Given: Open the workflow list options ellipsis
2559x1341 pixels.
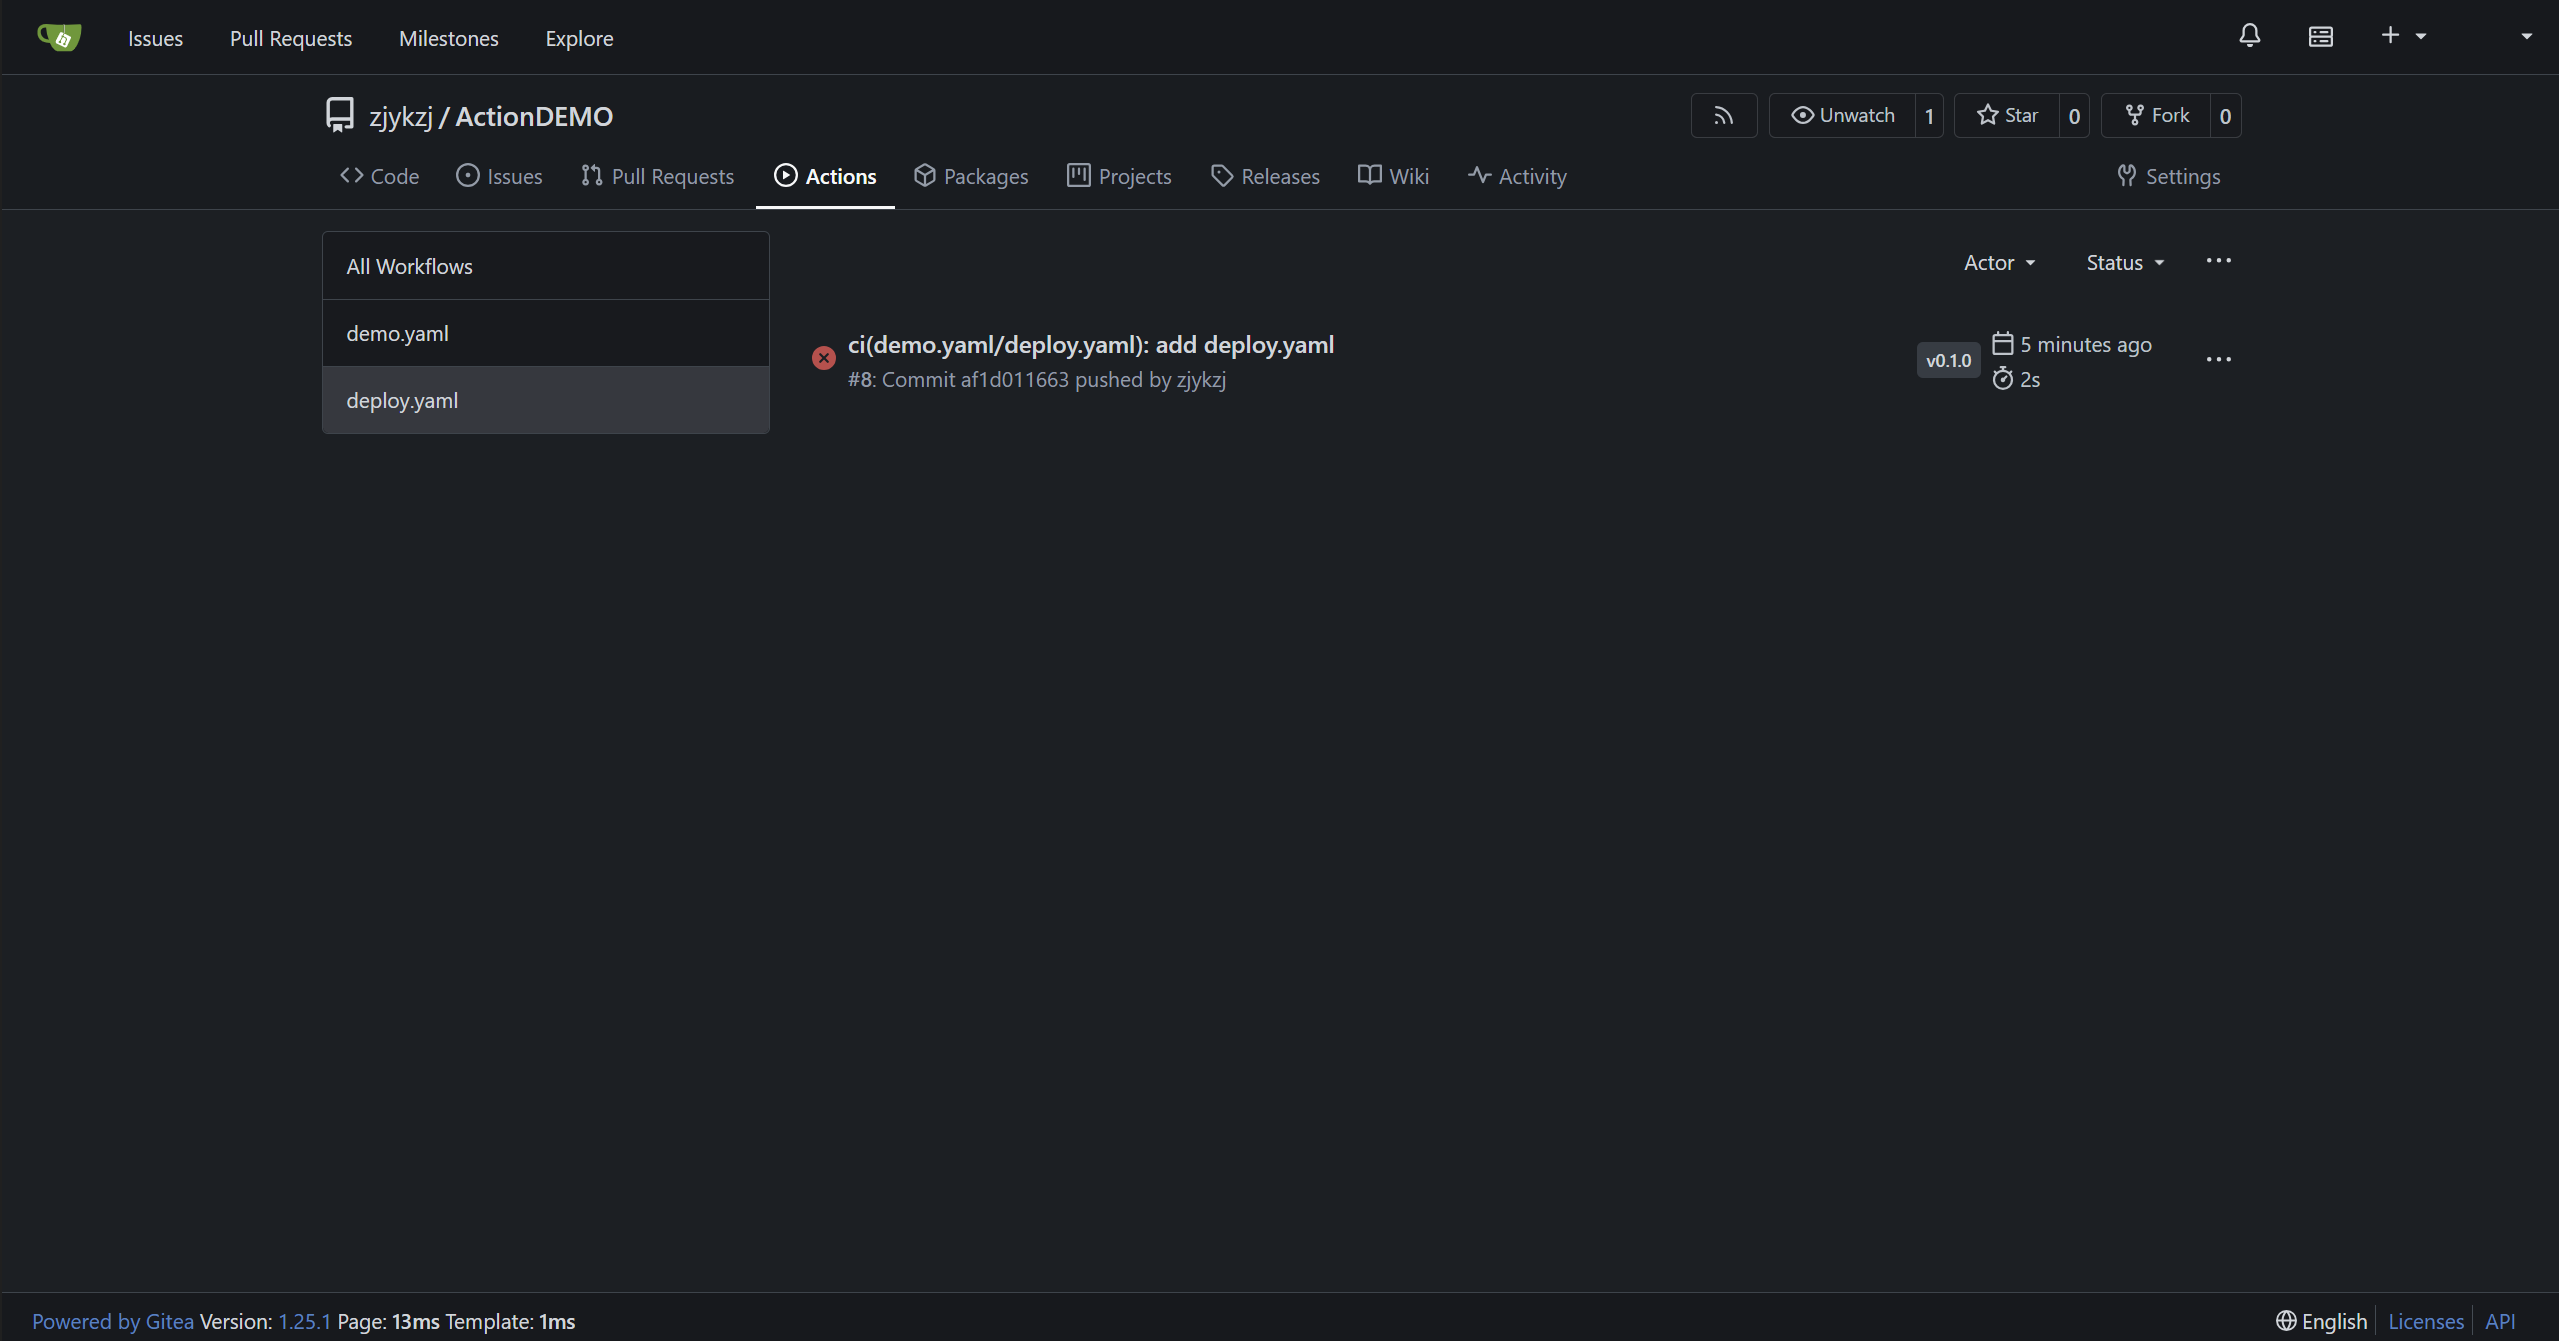Looking at the screenshot, I should (2218, 261).
